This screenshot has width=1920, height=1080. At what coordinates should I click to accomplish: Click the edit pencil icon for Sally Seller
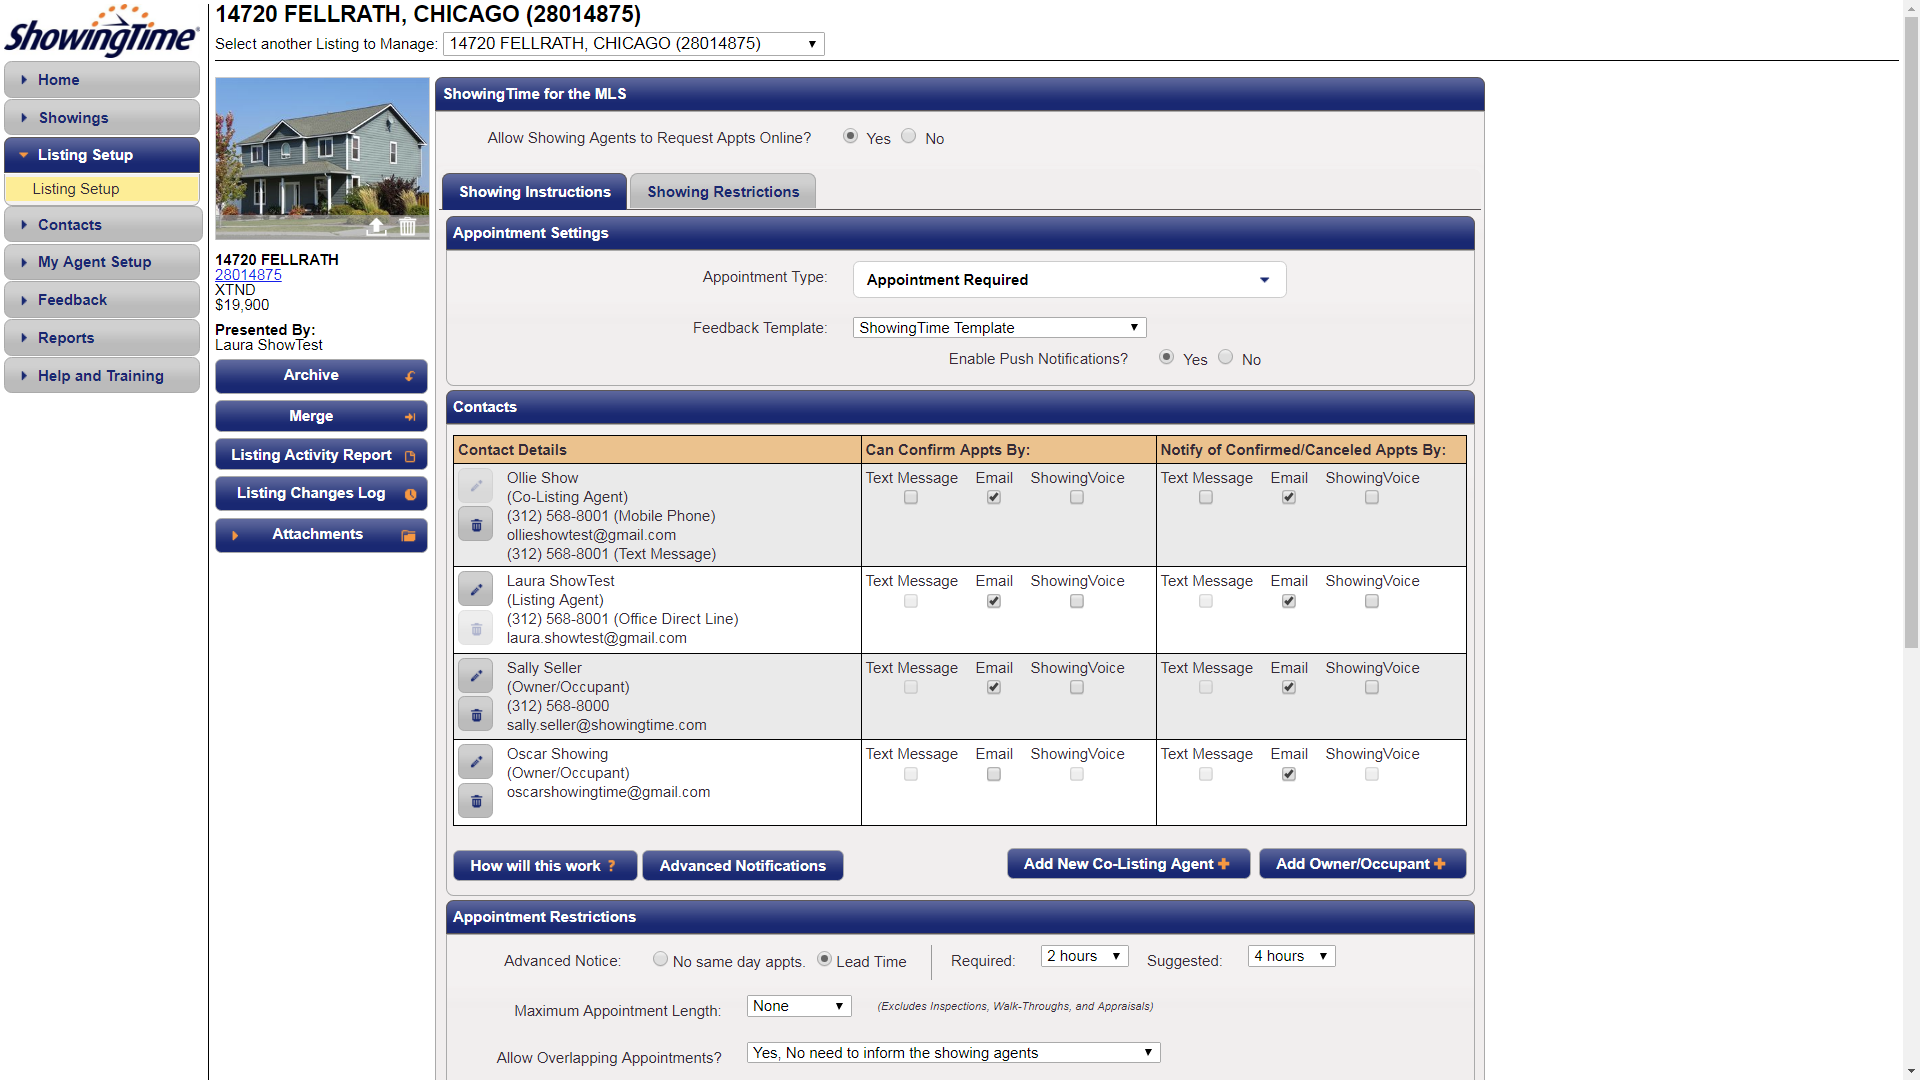[x=476, y=675]
